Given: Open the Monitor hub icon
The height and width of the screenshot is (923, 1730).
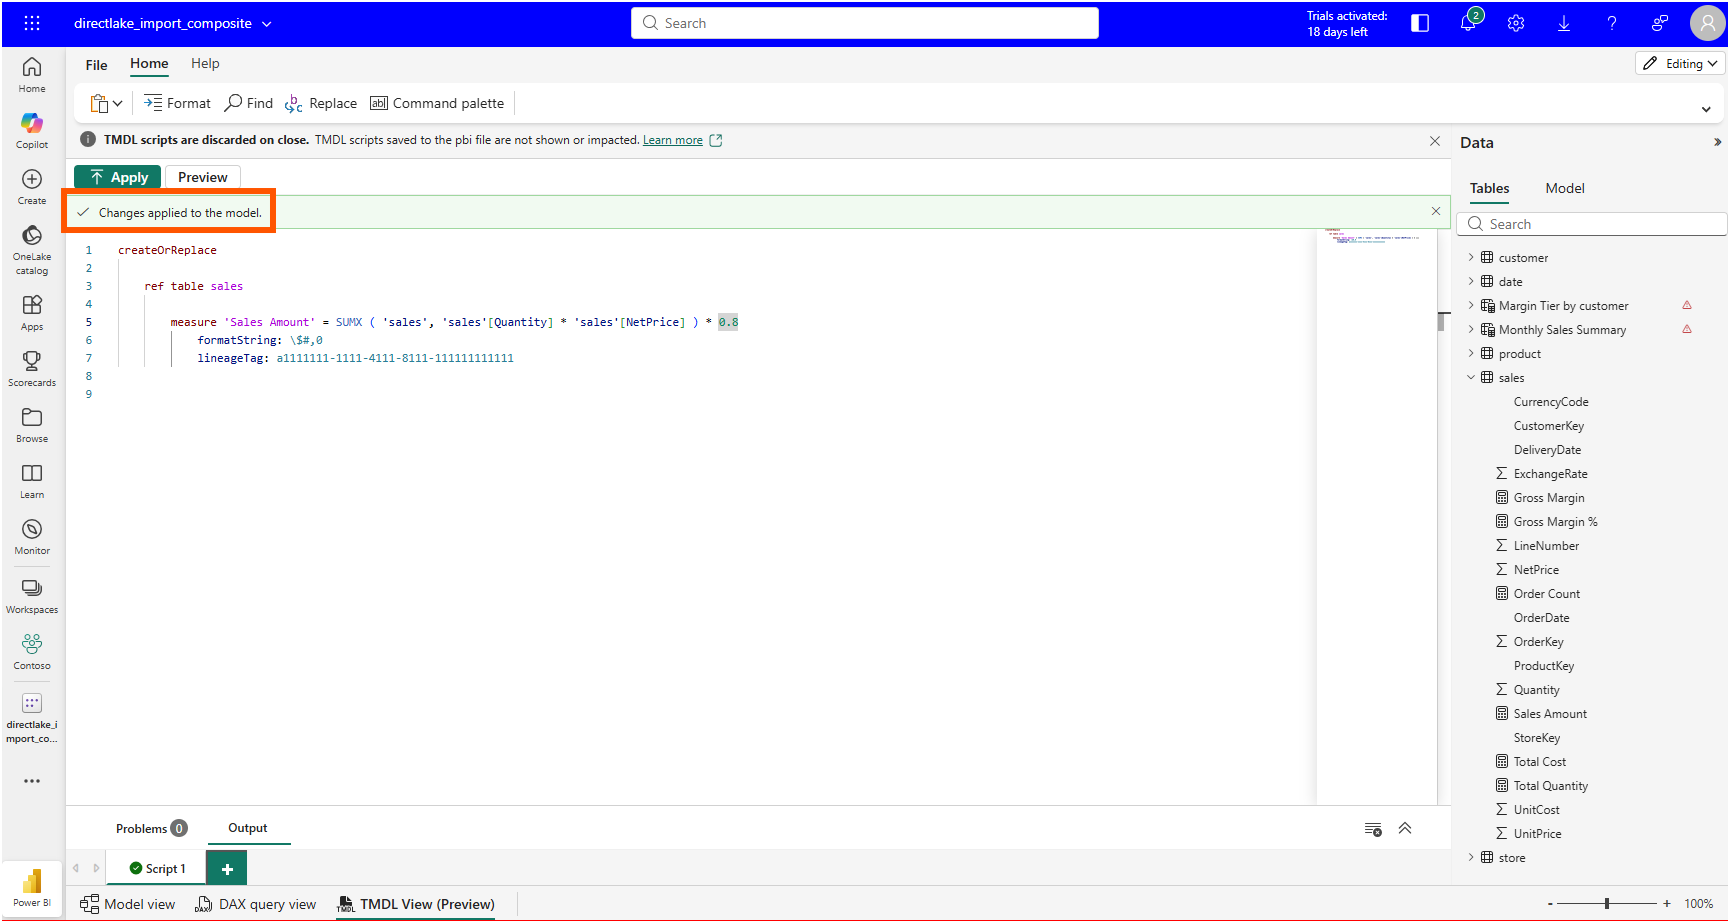Looking at the screenshot, I should pos(32,536).
